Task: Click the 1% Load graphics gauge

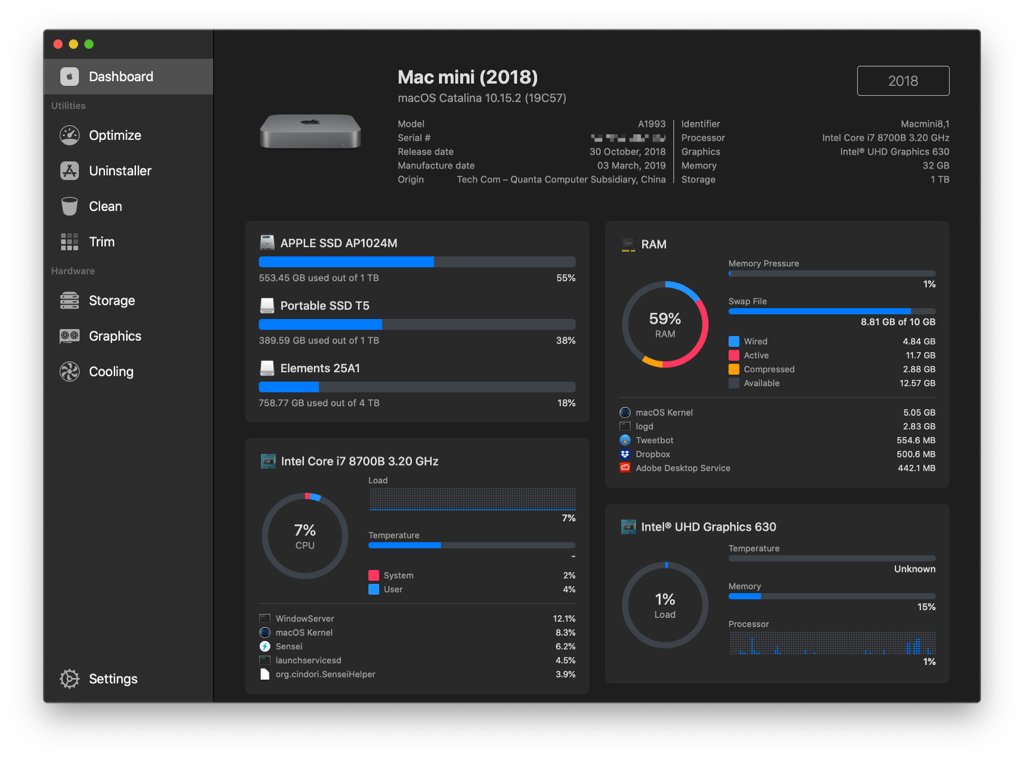Action: click(x=665, y=605)
